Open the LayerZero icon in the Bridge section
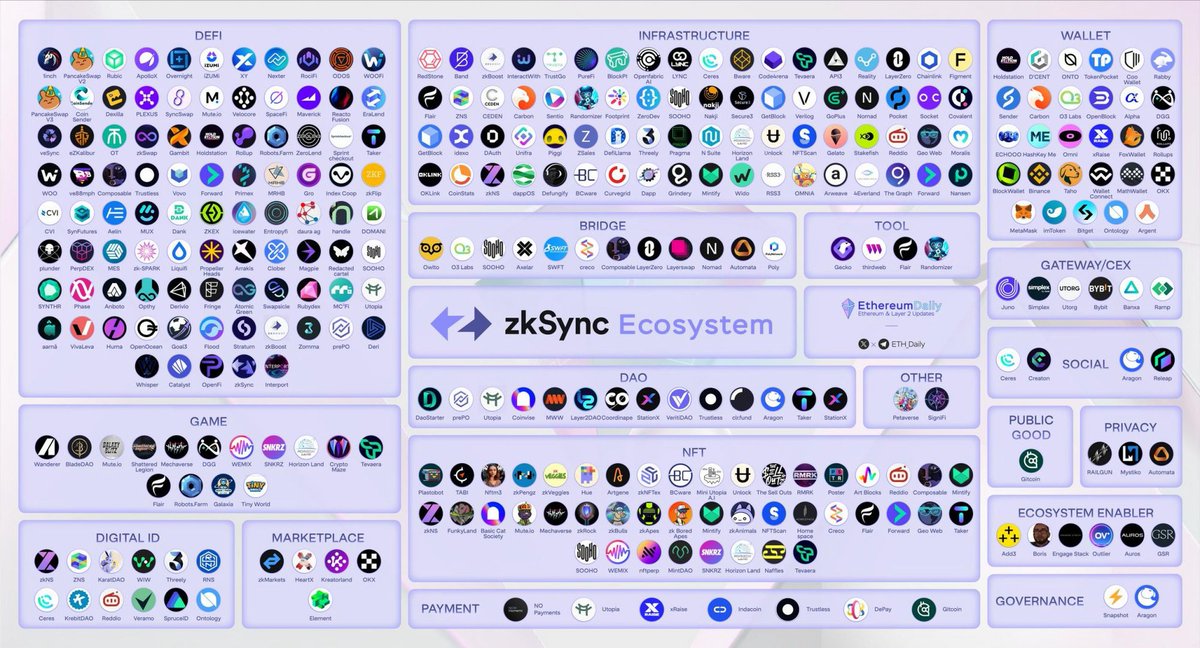Screen dimensions: 1200x648 point(648,249)
